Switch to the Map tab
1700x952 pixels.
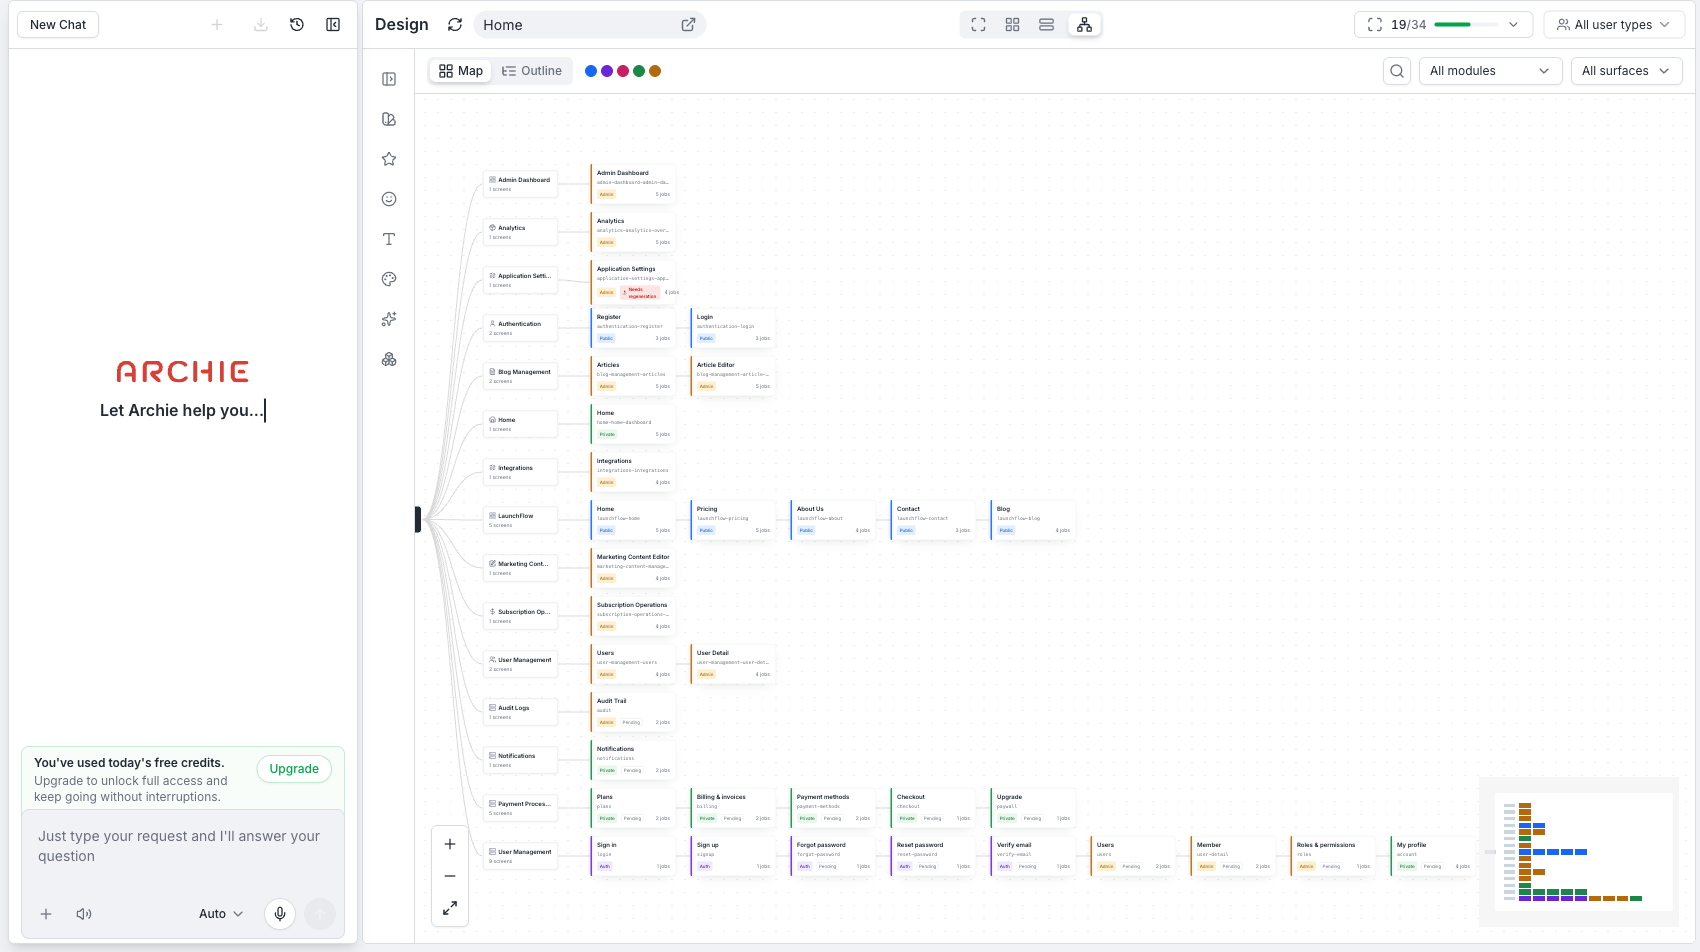[x=461, y=71]
